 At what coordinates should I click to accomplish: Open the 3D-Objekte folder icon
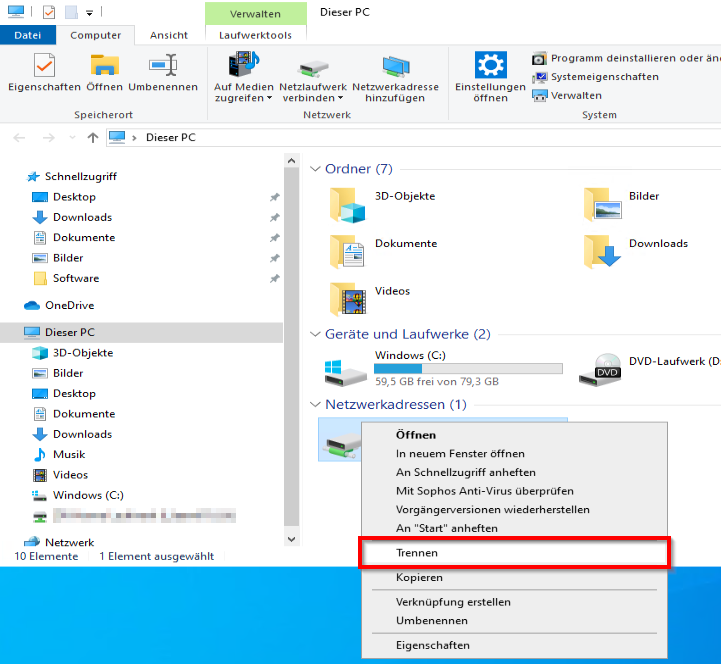pyautogui.click(x=348, y=204)
